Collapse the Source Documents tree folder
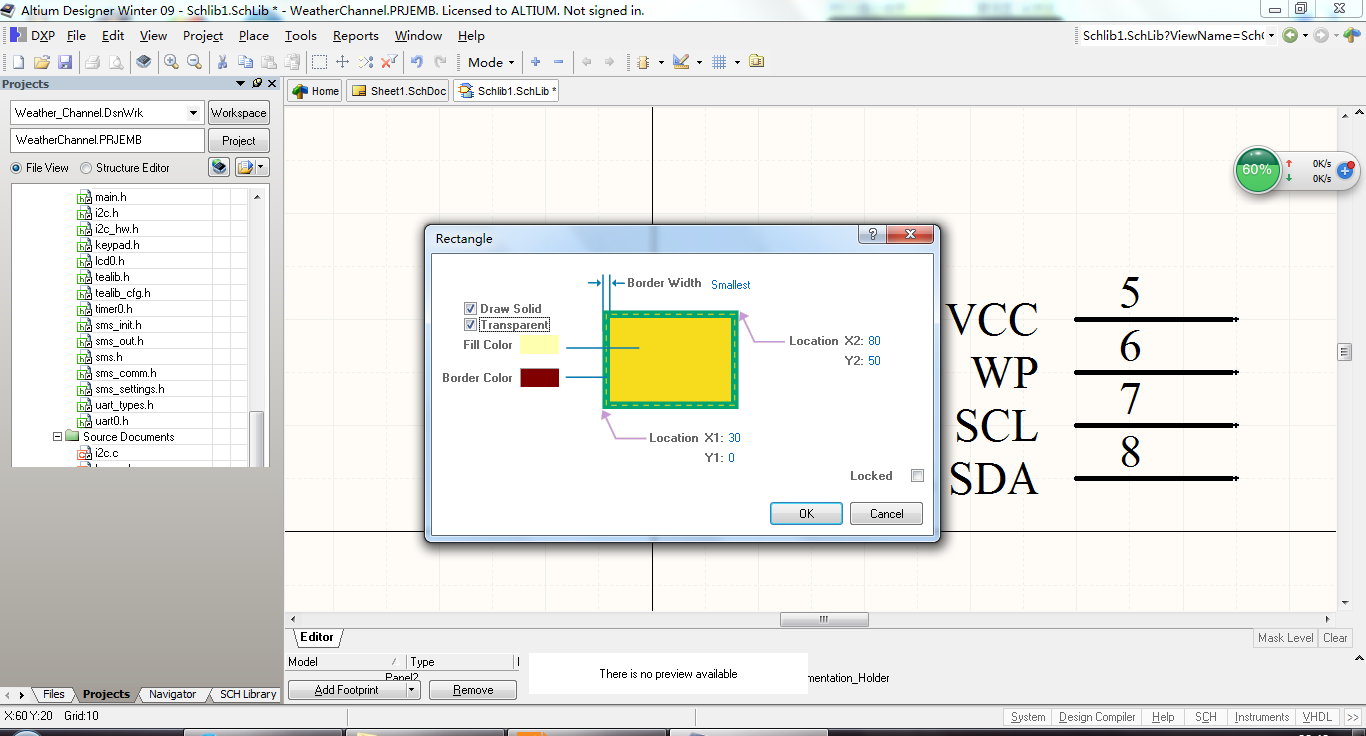Viewport: 1366px width, 736px height. pos(58,437)
